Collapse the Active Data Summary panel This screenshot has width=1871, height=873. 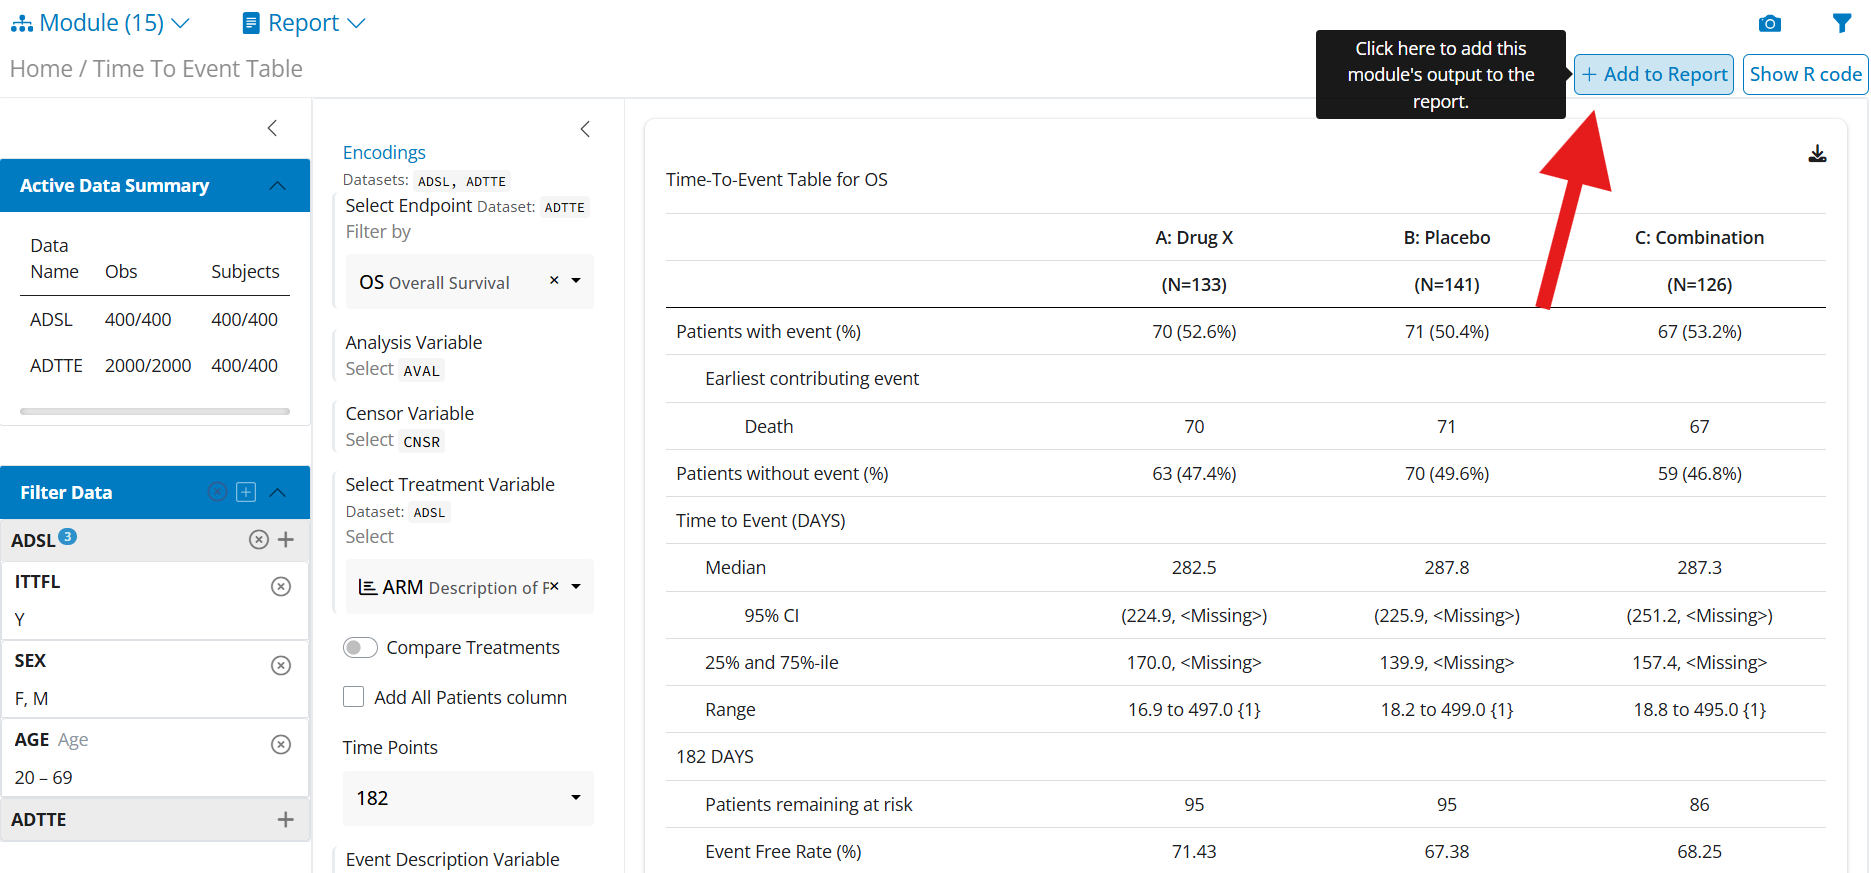[277, 186]
